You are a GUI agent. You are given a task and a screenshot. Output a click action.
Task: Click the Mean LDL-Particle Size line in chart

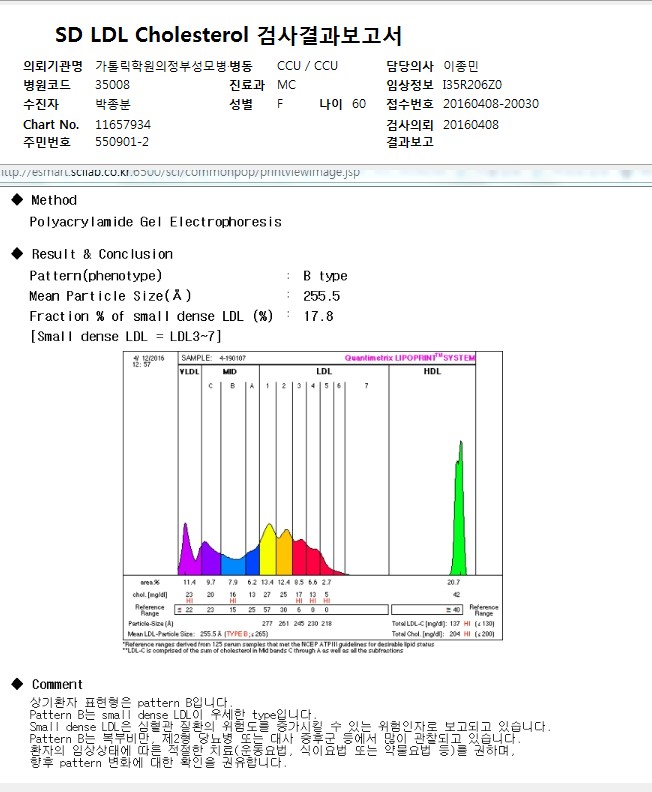(197, 634)
